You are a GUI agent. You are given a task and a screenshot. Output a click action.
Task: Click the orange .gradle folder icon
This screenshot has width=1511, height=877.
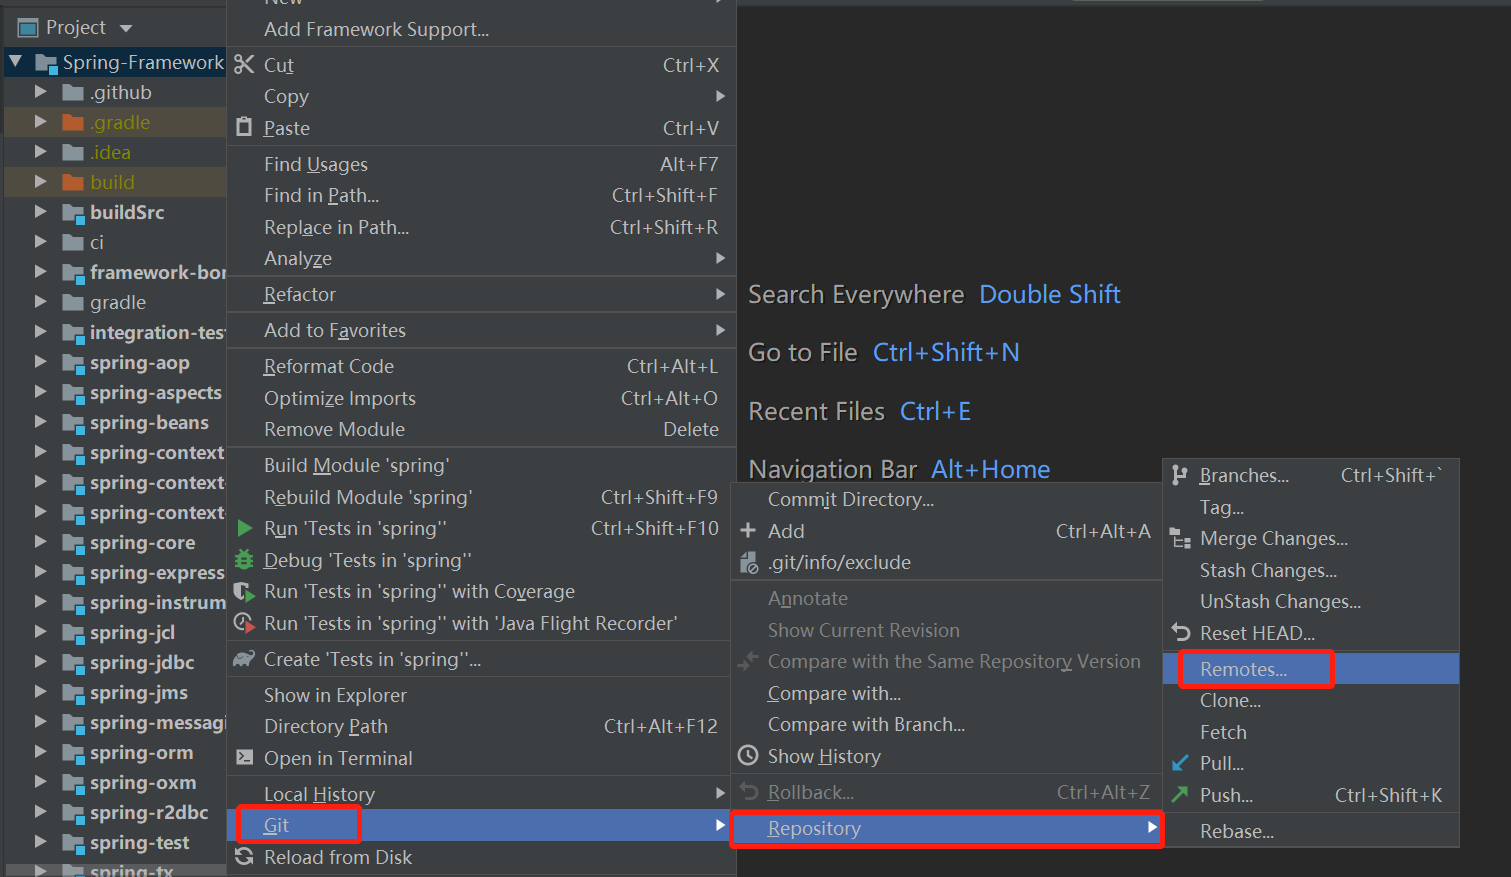point(72,122)
